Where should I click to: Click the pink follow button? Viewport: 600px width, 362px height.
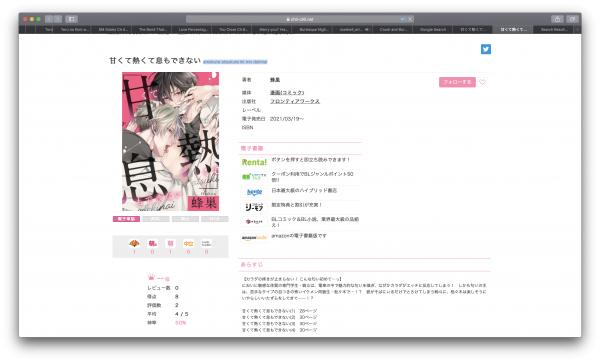[457, 82]
